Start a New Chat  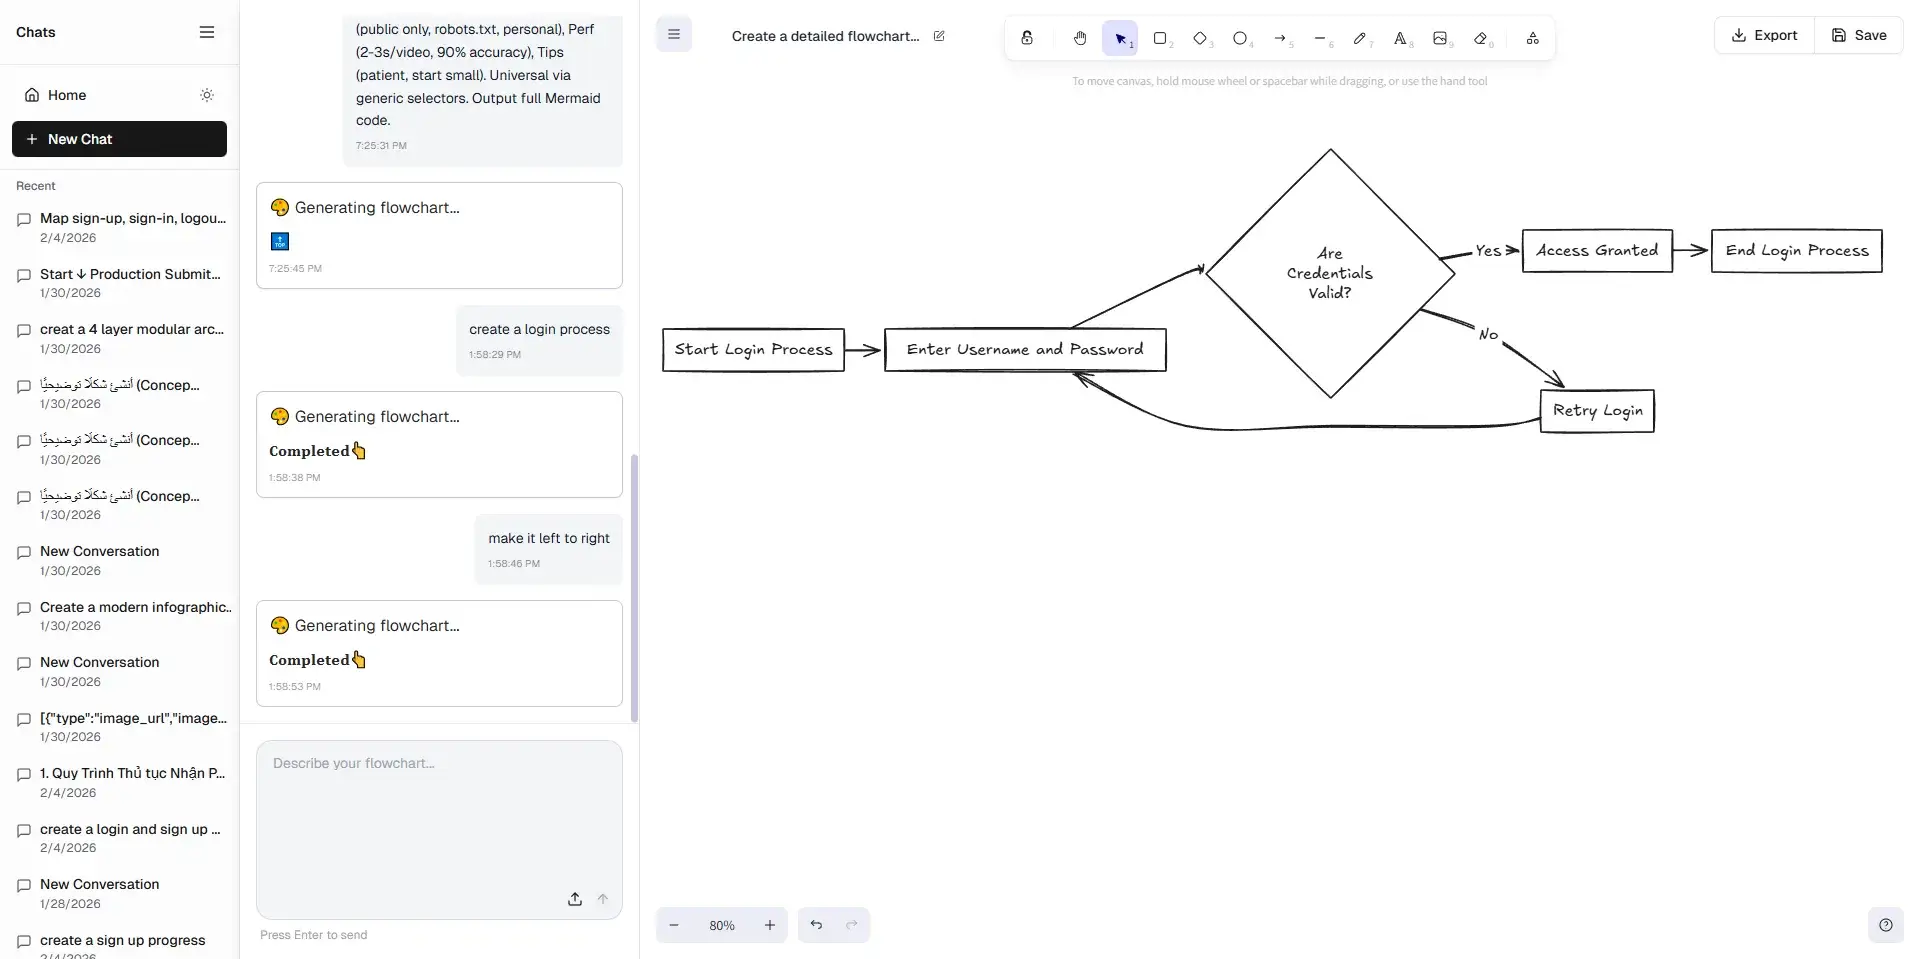coord(119,139)
